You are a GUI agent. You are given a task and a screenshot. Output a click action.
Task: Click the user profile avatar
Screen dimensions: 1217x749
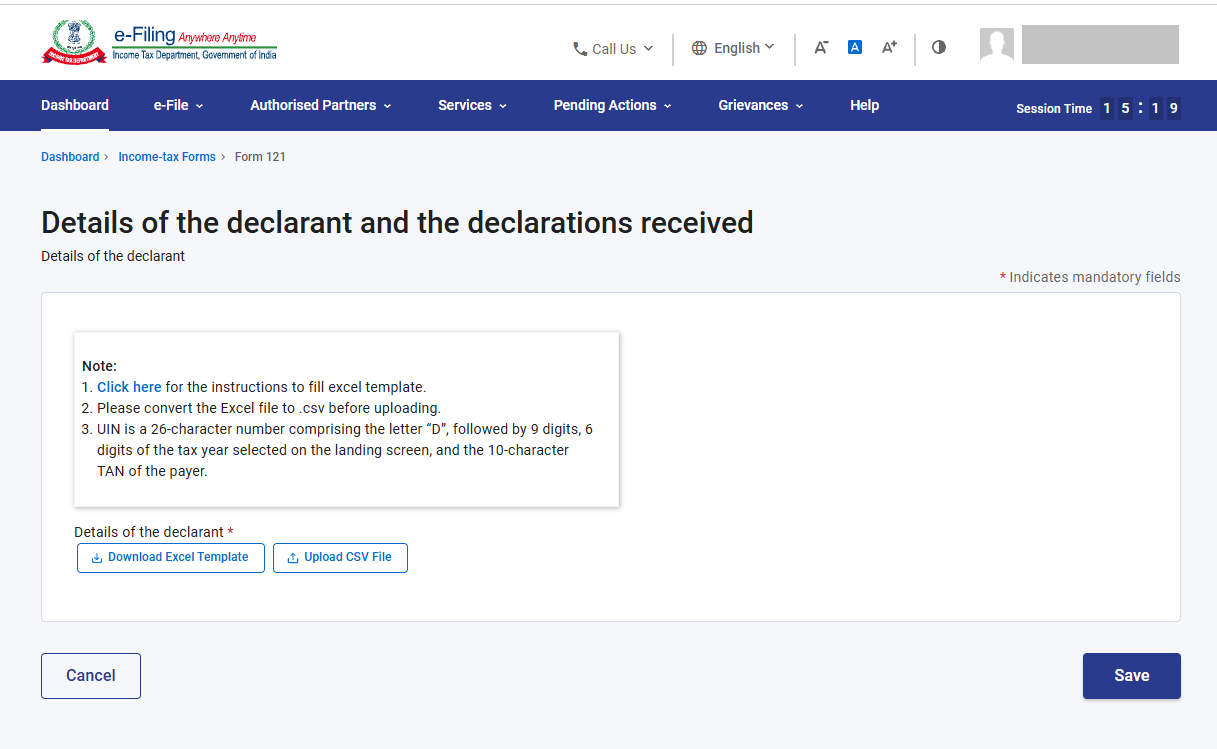coord(997,44)
